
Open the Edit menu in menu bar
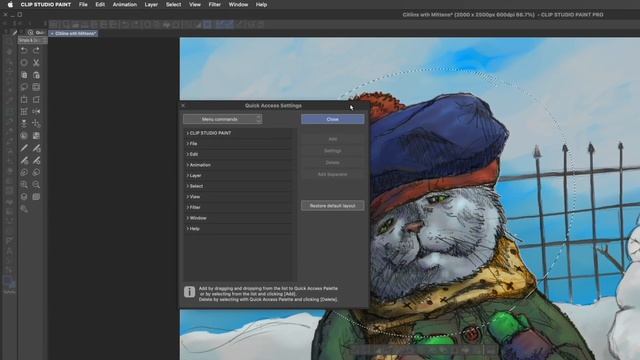[100, 4]
